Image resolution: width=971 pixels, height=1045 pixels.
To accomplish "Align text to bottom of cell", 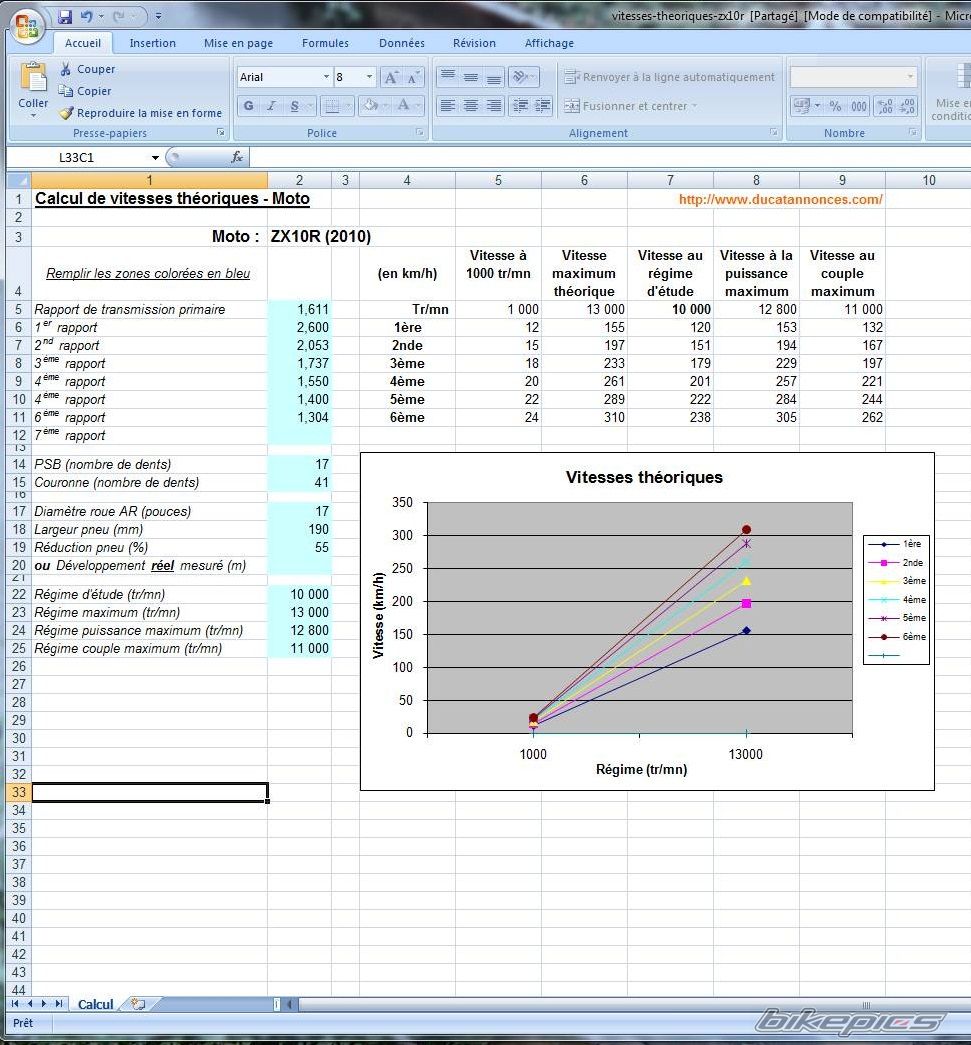I will click(494, 77).
